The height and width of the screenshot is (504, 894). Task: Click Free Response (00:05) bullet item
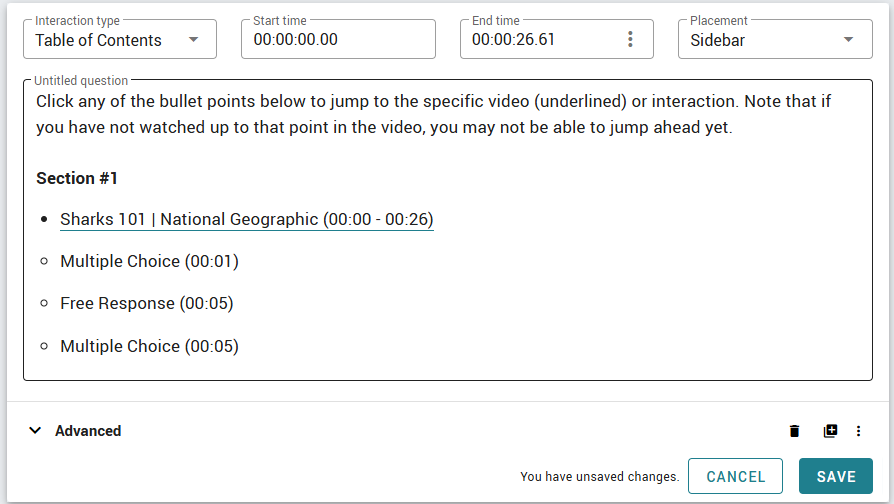pyautogui.click(x=146, y=303)
